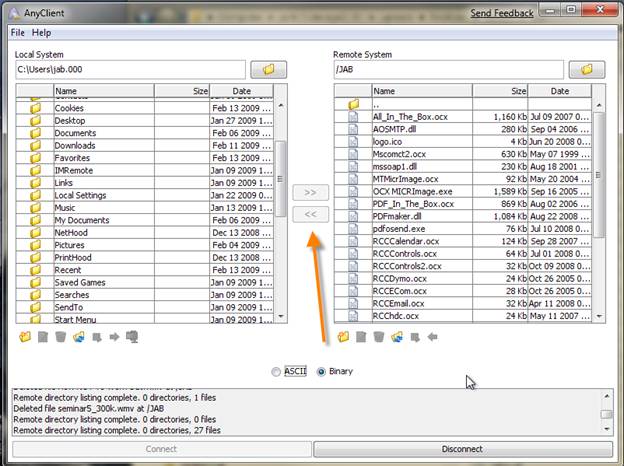Sort remote list by Size header
The height and width of the screenshot is (466, 624).
click(x=500, y=91)
